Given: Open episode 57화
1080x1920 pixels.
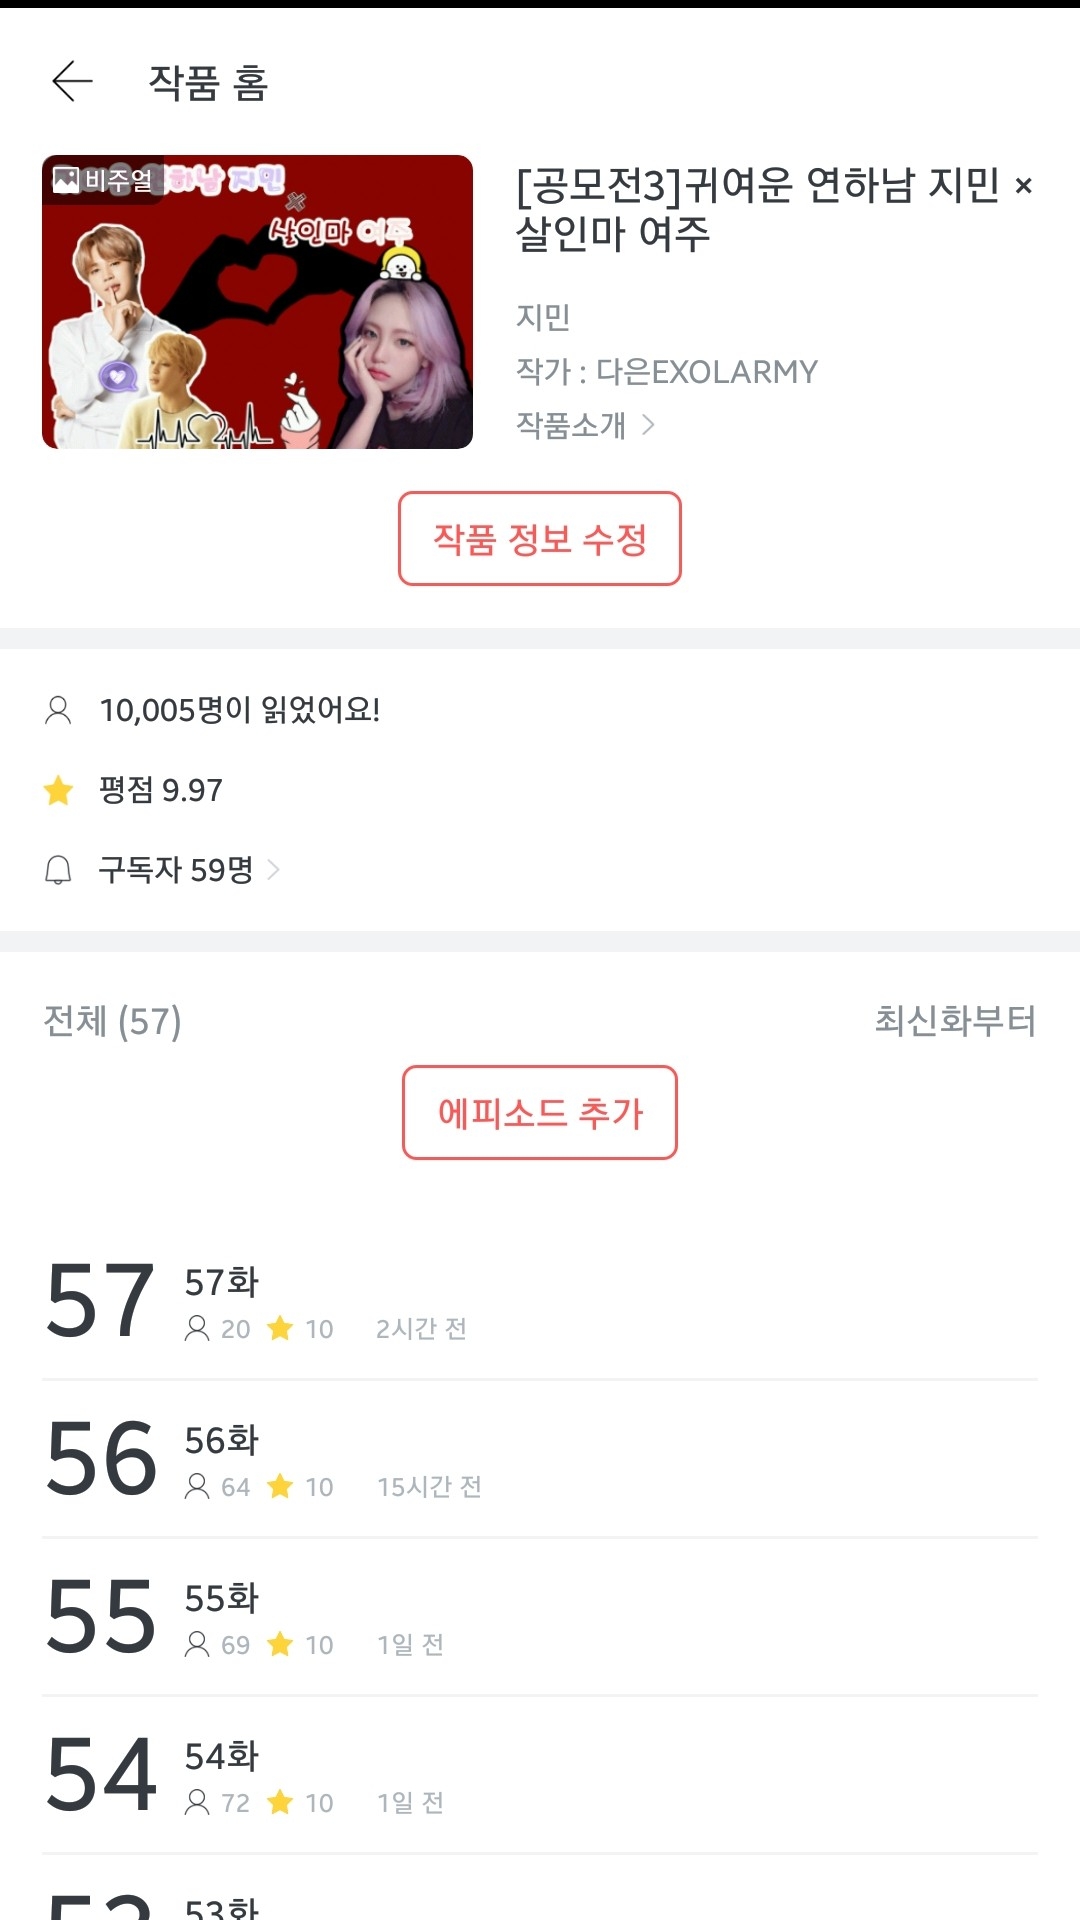Looking at the screenshot, I should [222, 1282].
